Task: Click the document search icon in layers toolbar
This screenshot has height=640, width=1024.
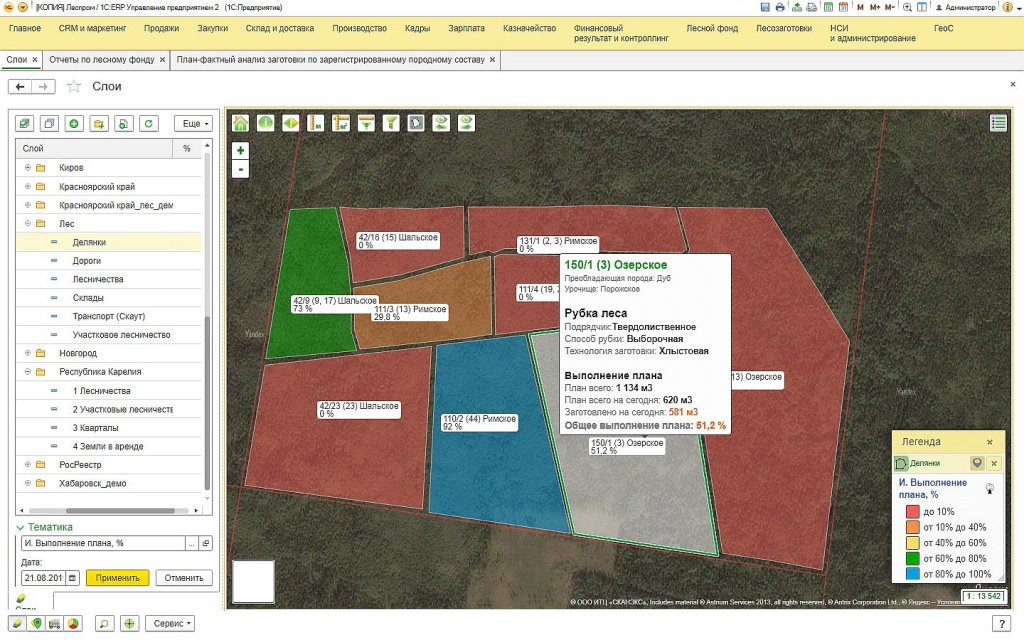Action: (123, 123)
